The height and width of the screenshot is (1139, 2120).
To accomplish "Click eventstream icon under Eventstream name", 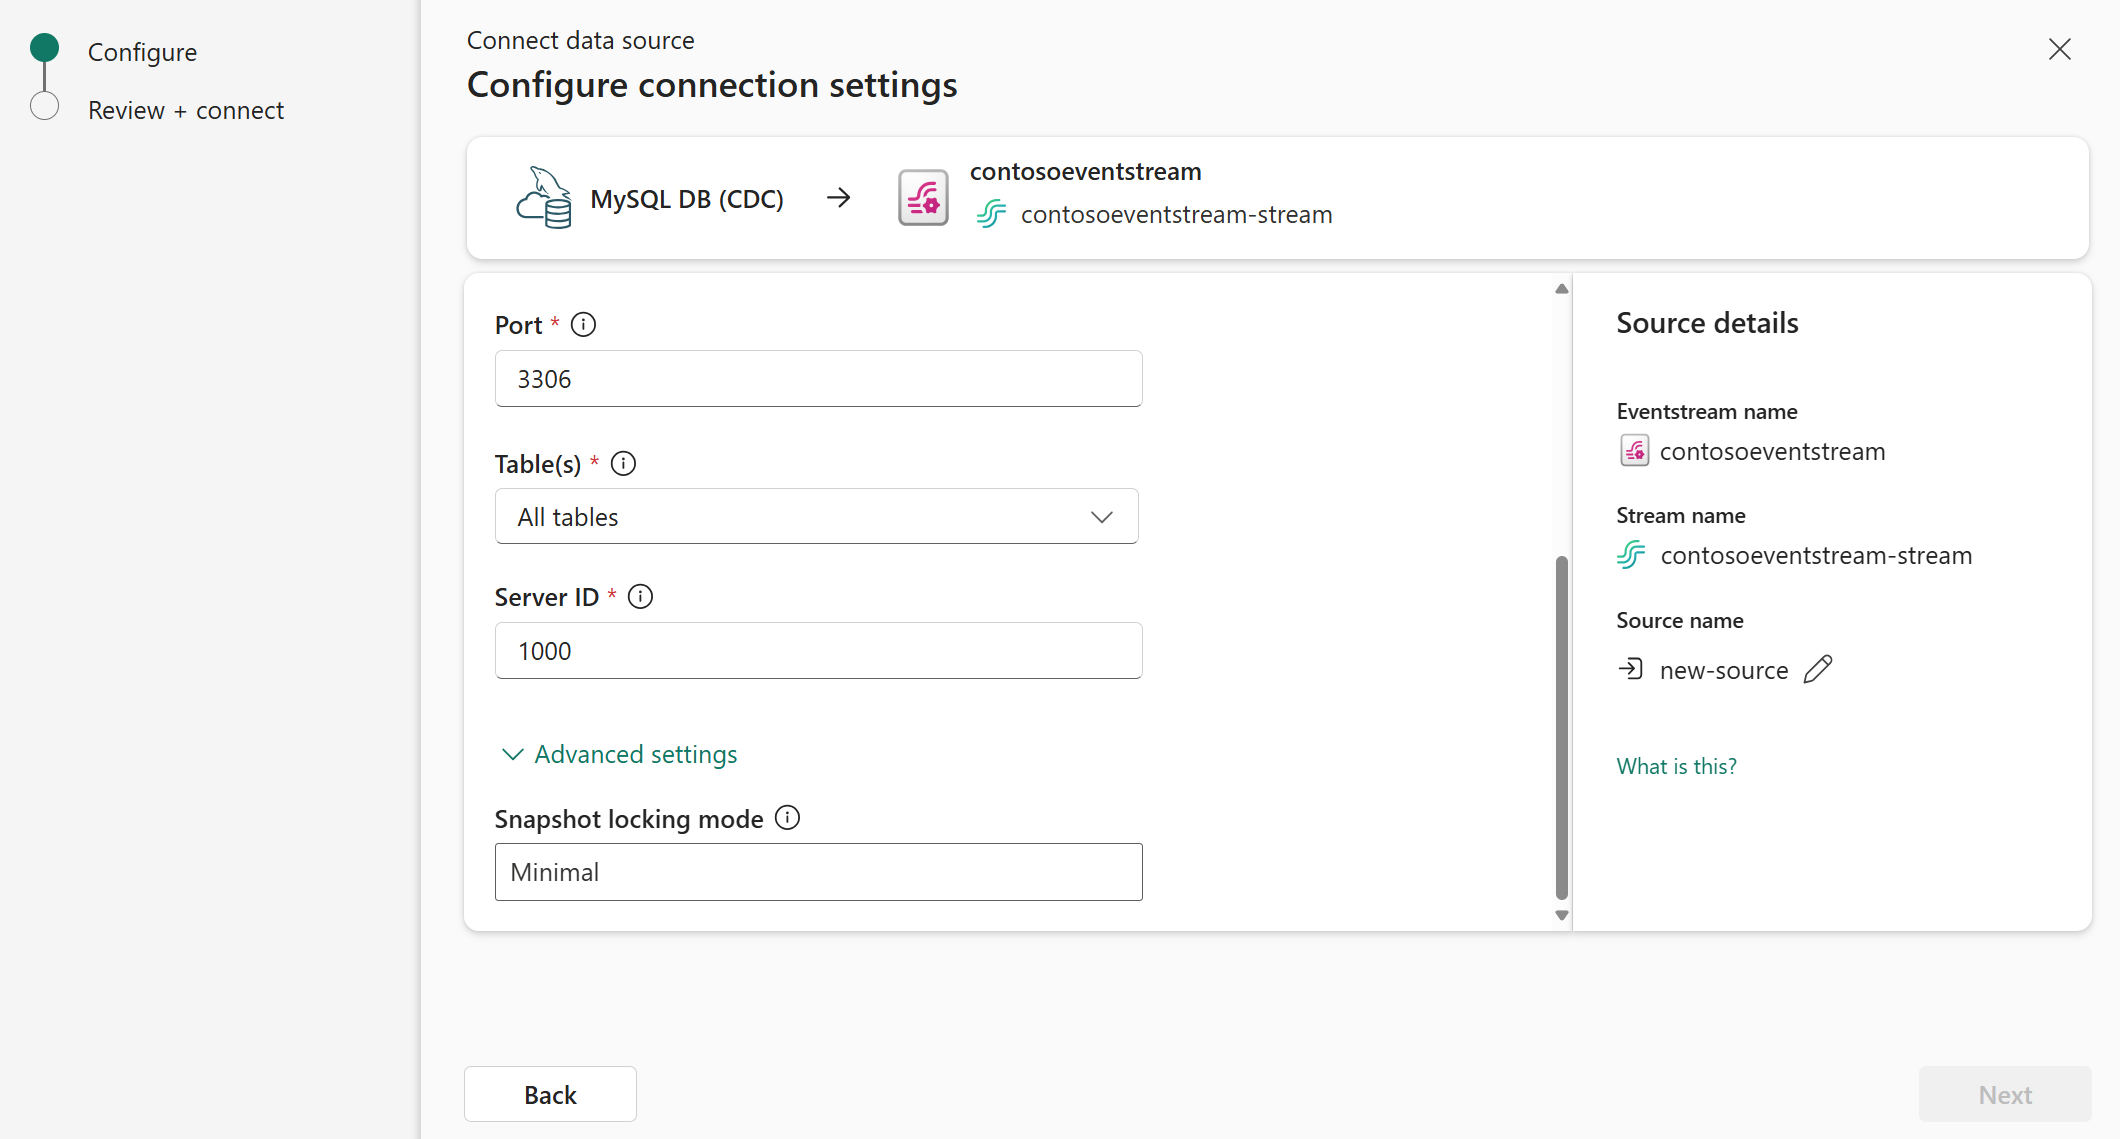I will click(1634, 451).
